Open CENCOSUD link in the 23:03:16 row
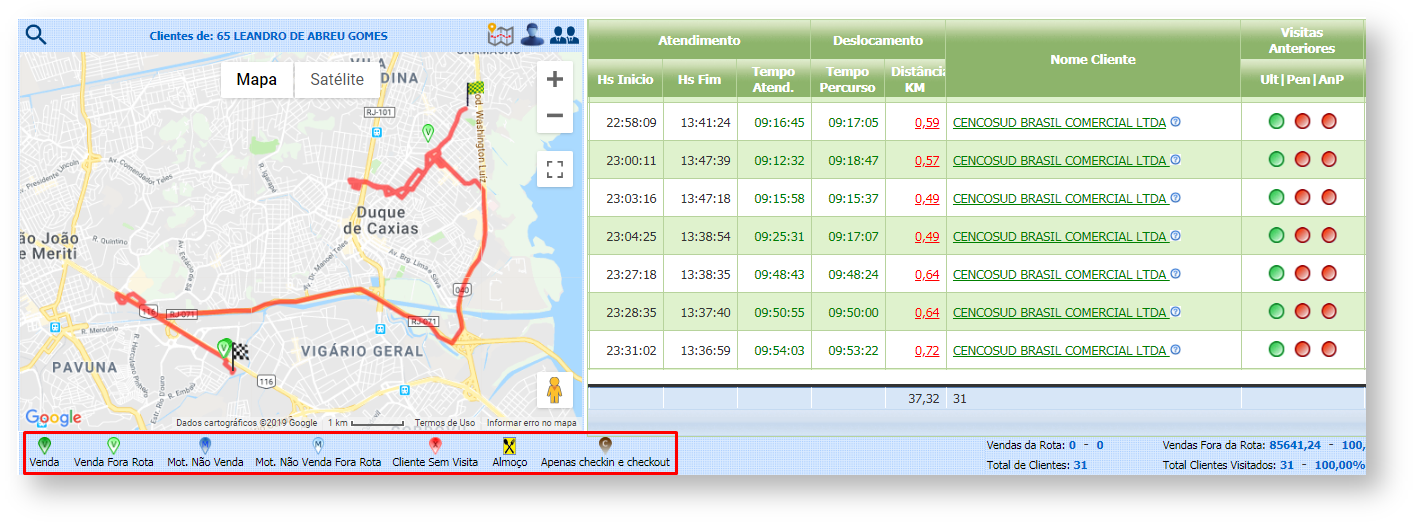 tap(1060, 199)
